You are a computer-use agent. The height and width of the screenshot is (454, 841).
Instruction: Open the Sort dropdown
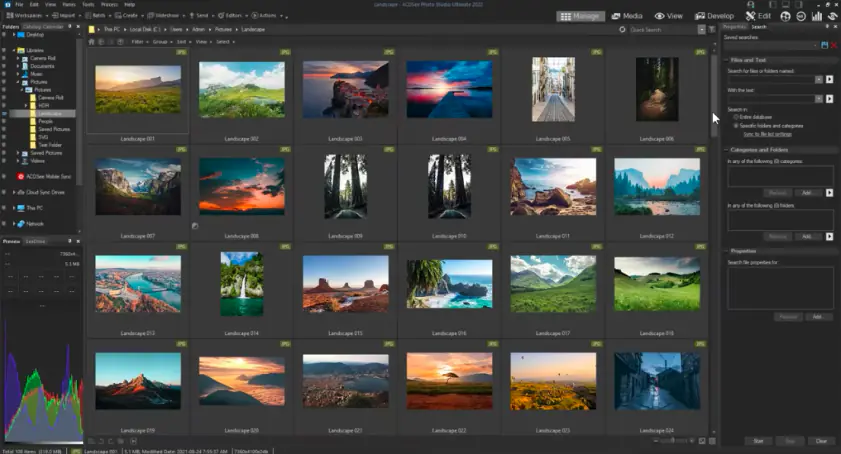point(183,42)
